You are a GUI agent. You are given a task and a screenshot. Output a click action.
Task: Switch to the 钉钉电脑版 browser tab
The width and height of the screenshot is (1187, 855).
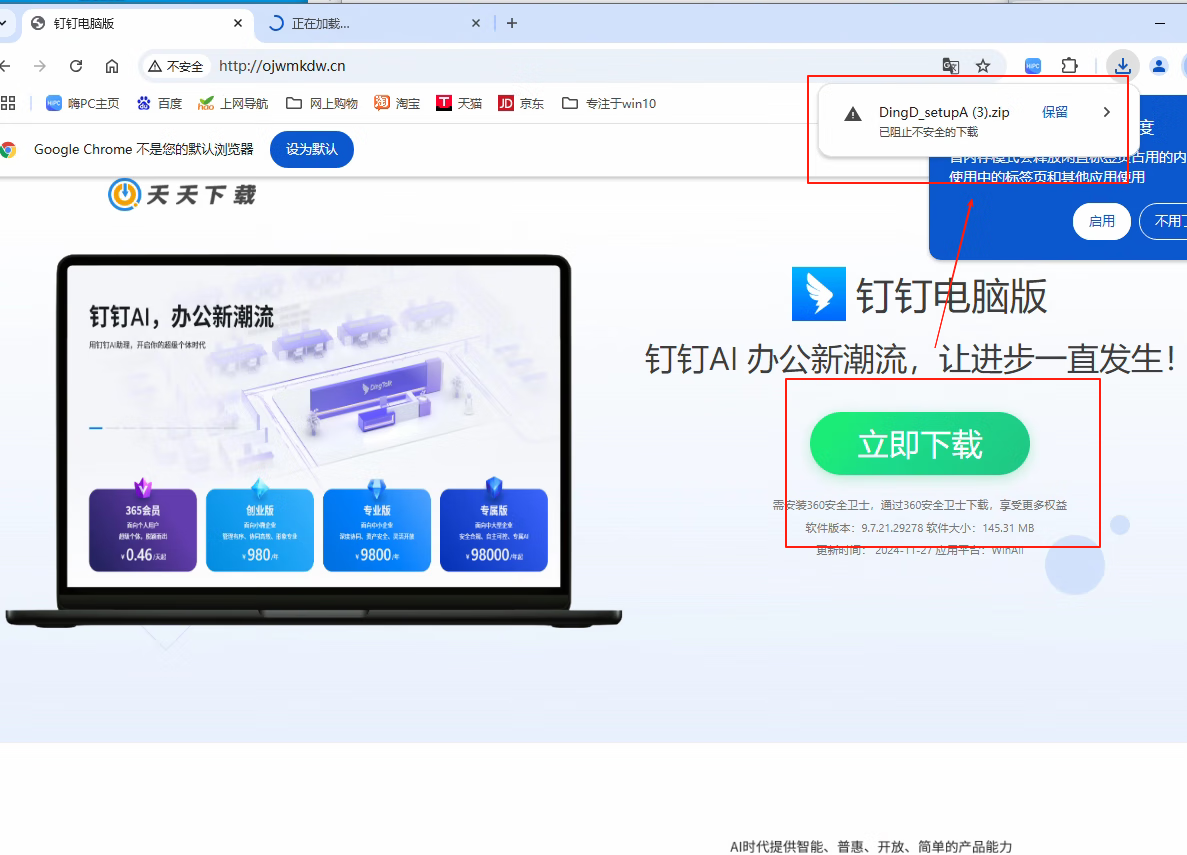[136, 23]
